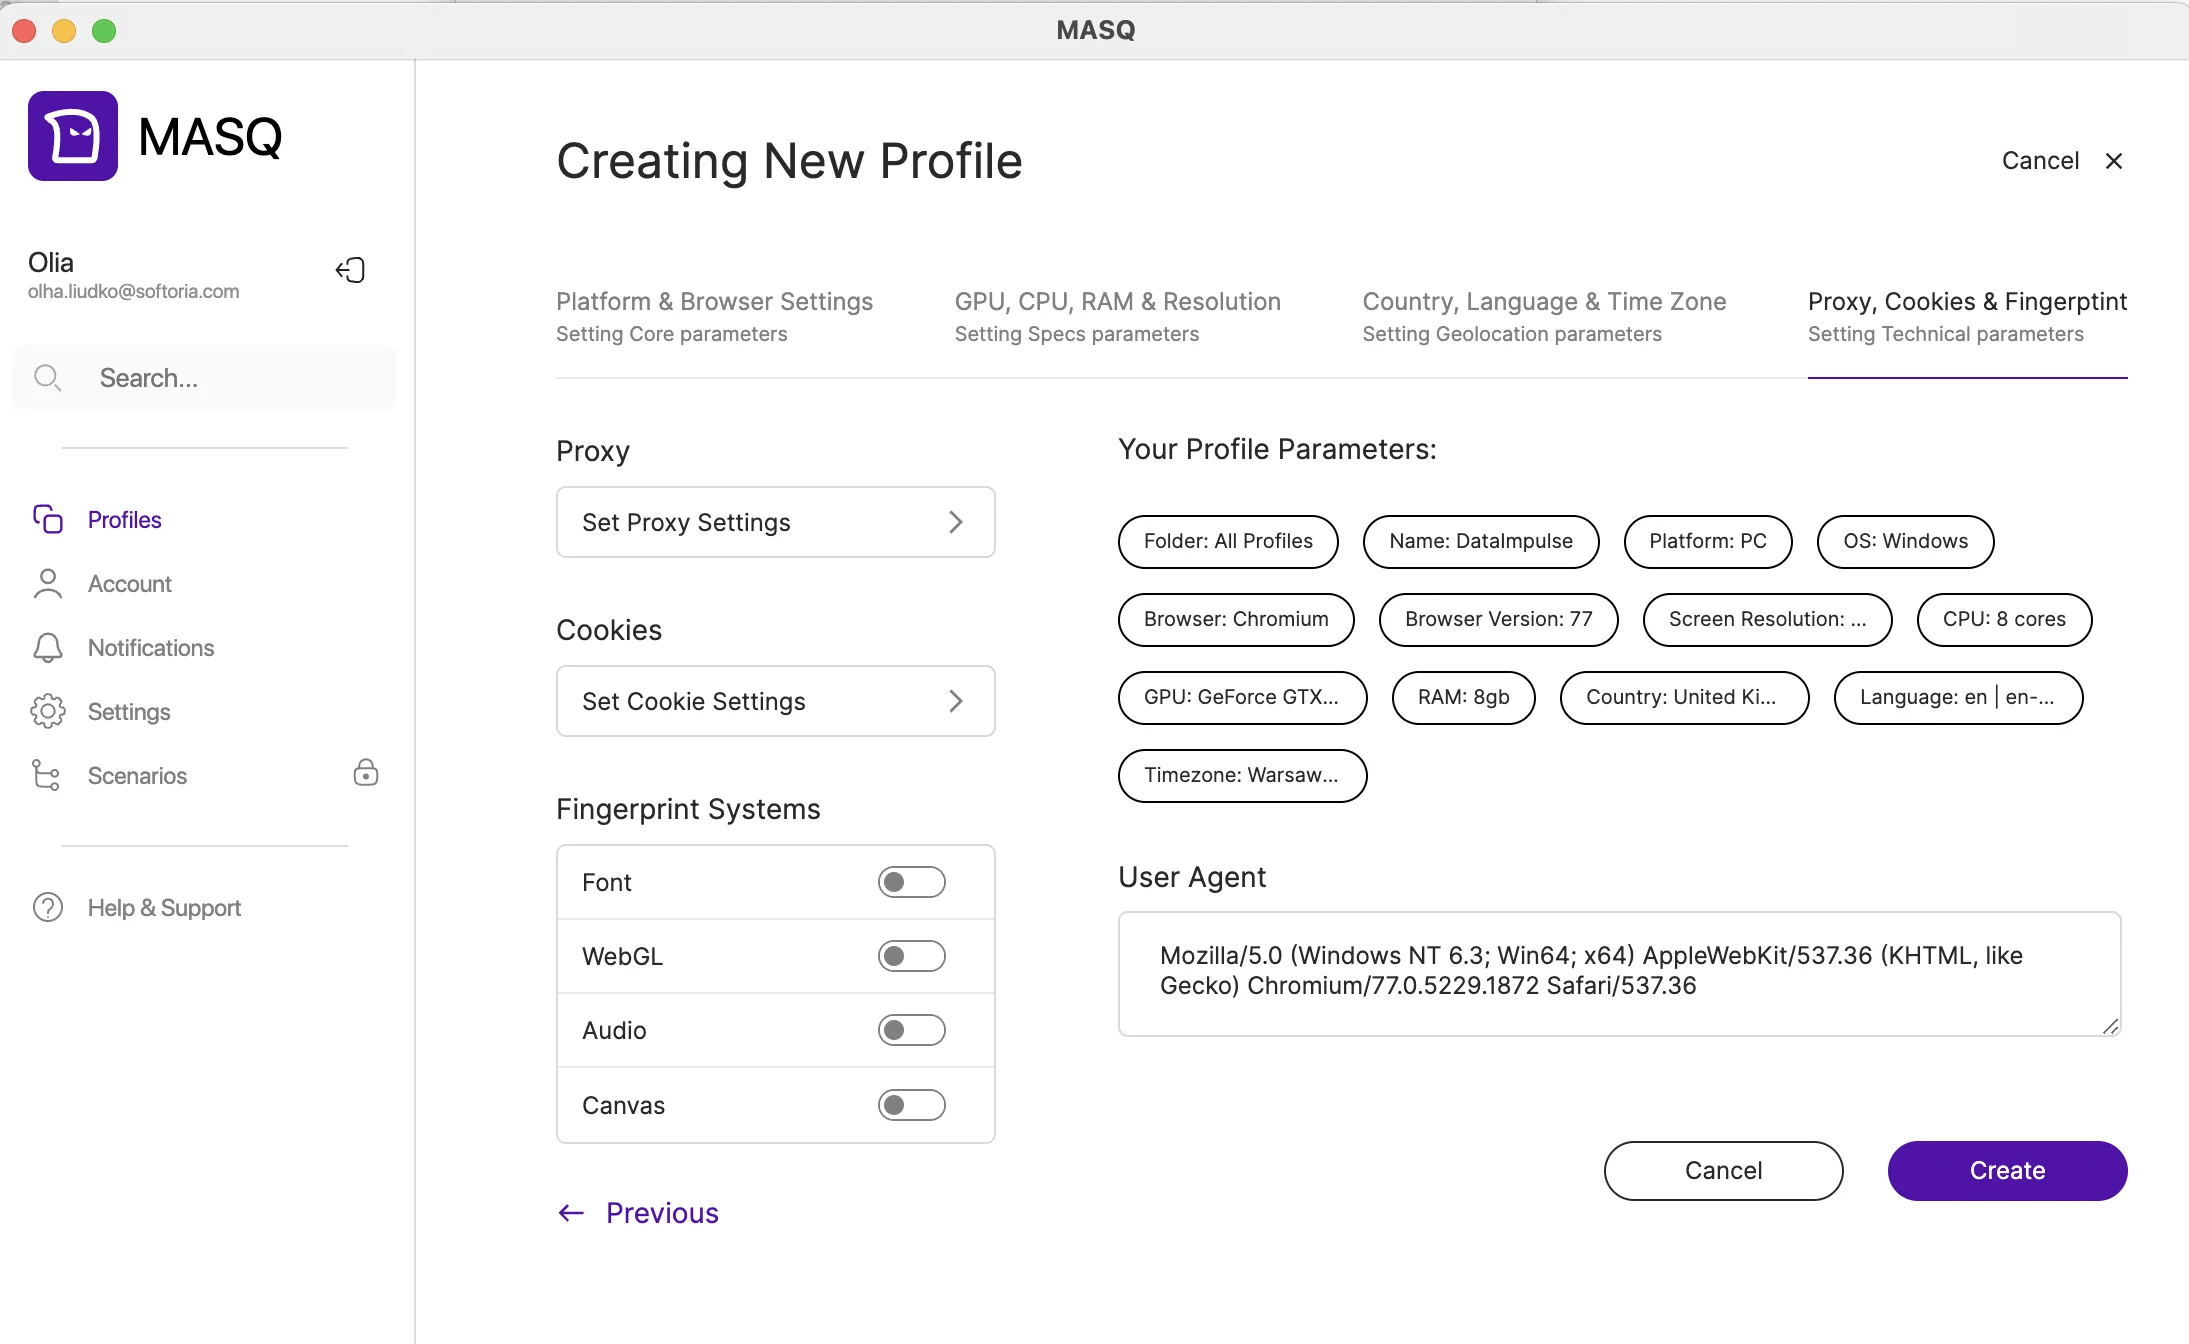Enable the Font fingerprint toggle
This screenshot has height=1344, width=2189.
tap(911, 882)
